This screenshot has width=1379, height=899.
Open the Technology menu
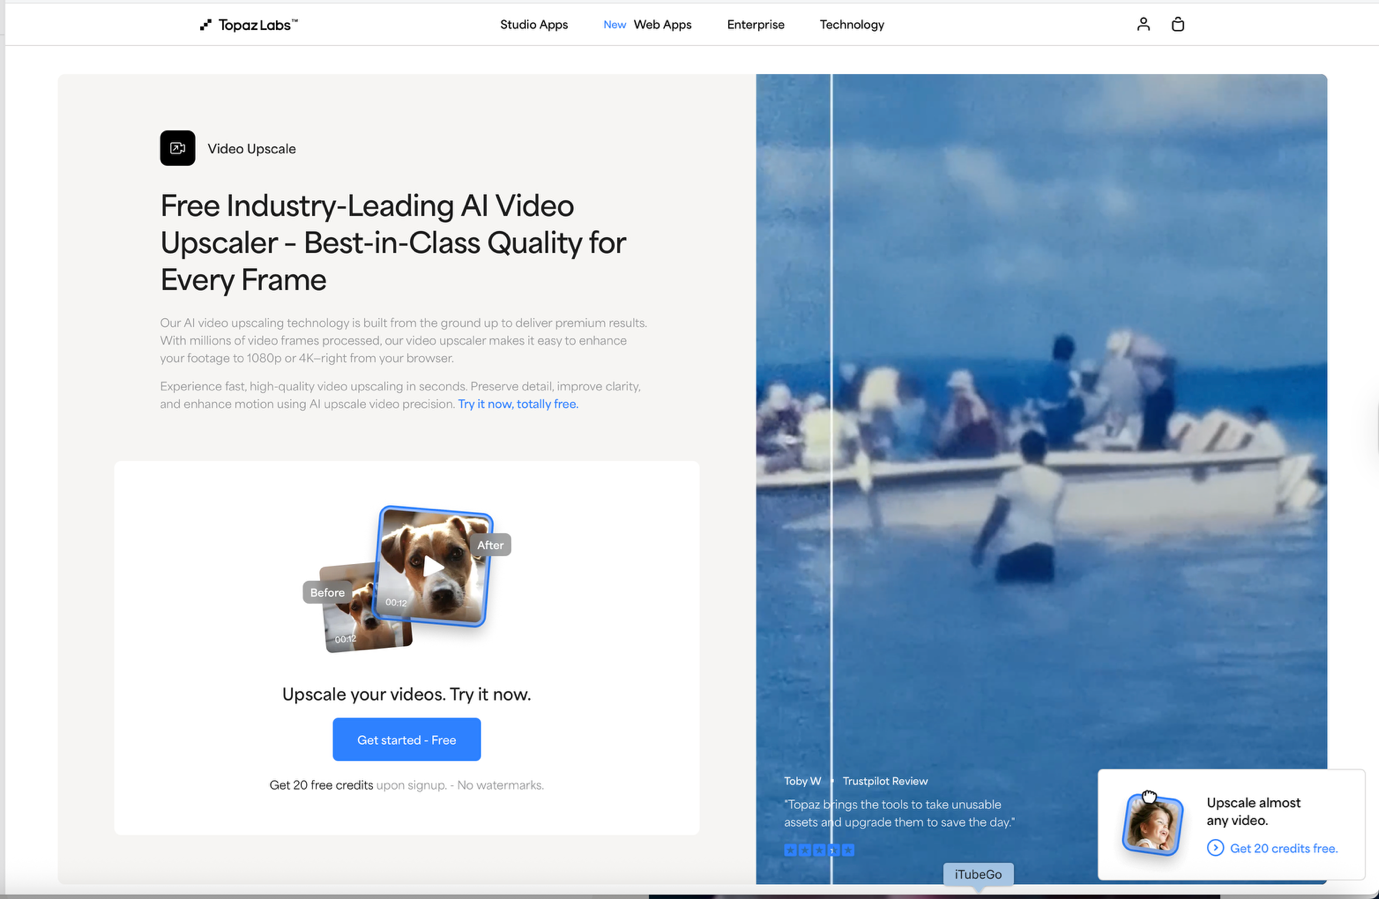pos(852,25)
